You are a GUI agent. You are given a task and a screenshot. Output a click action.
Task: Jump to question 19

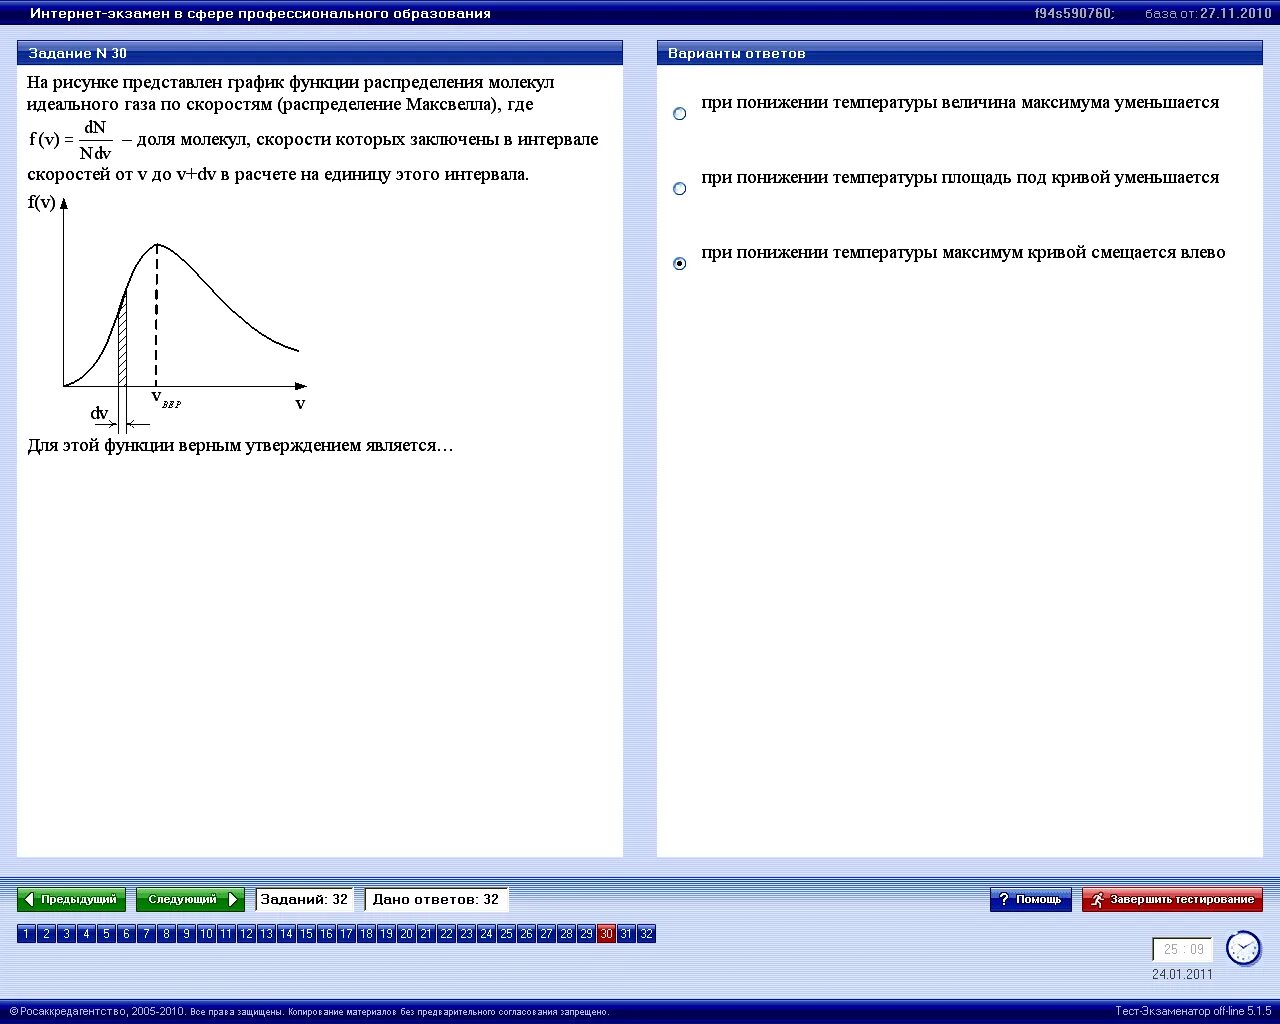(386, 934)
